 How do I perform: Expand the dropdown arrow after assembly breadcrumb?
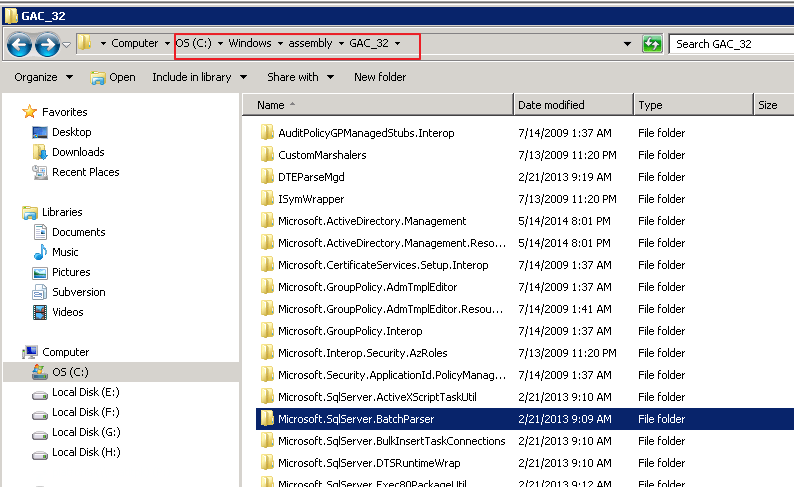coord(341,44)
